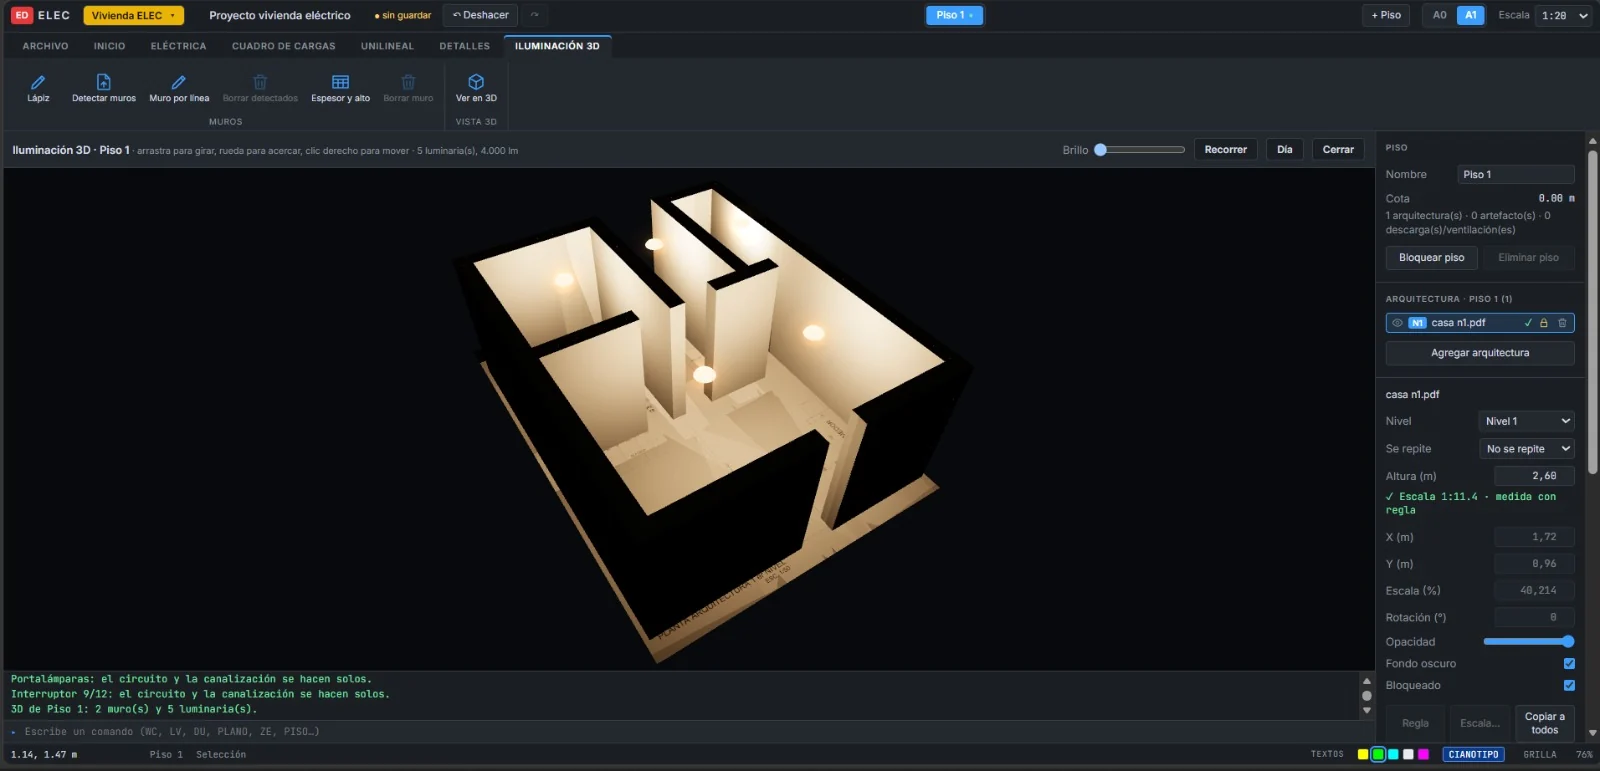The width and height of the screenshot is (1600, 771).
Task: Click the Bloquear piso button
Action: (1431, 258)
